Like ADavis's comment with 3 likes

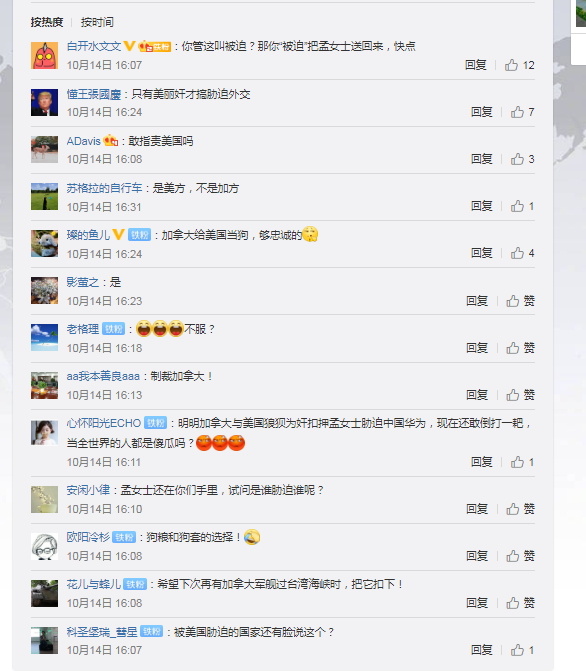tap(522, 159)
